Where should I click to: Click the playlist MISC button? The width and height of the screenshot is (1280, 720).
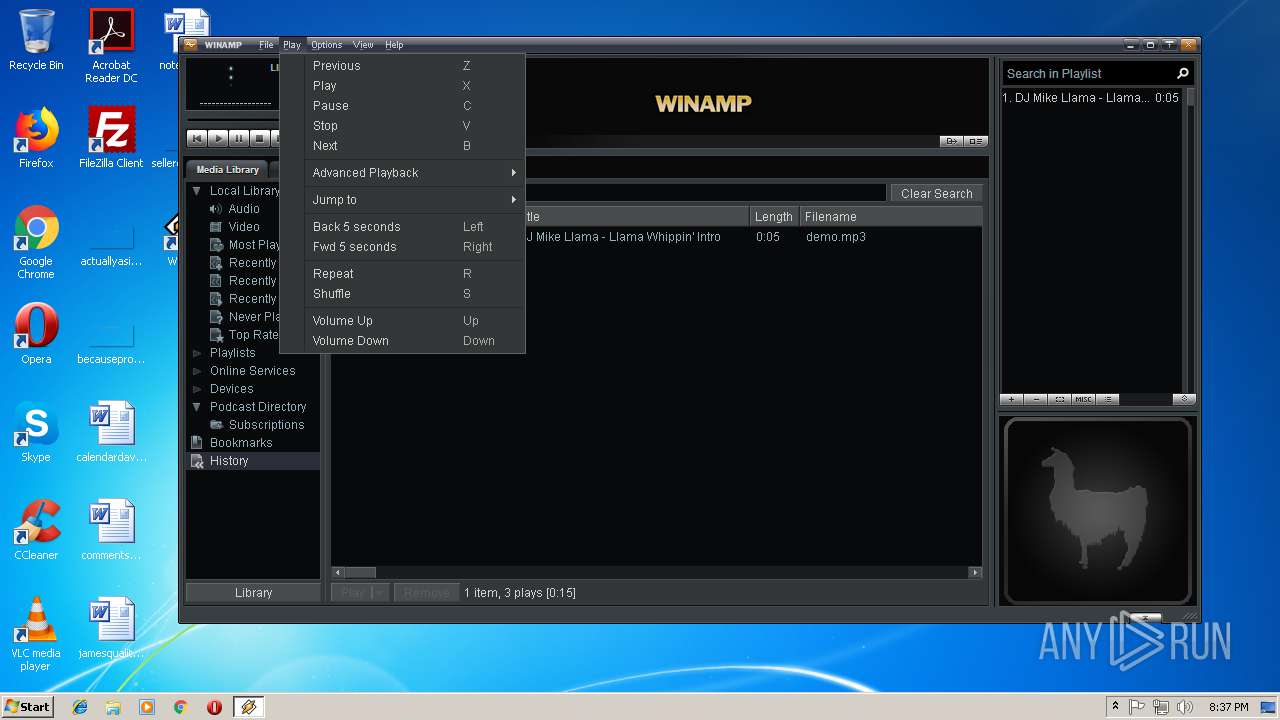tap(1083, 399)
